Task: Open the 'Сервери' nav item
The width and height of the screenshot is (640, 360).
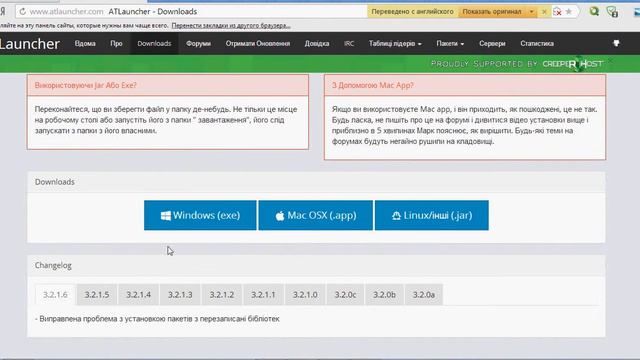Action: (x=492, y=43)
